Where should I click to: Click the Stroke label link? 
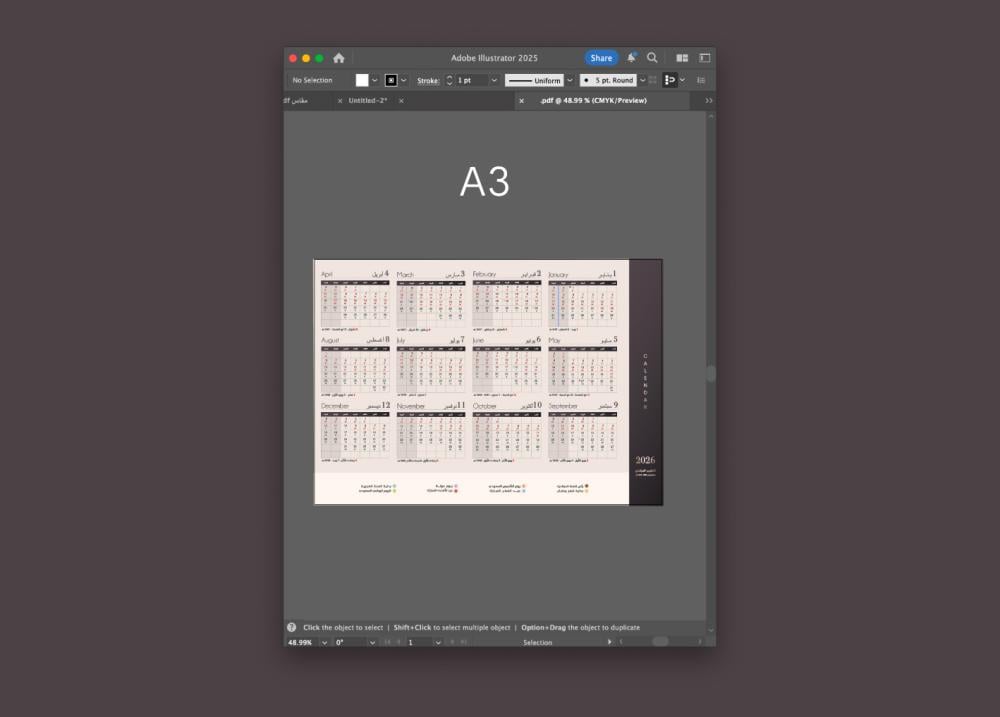(428, 81)
